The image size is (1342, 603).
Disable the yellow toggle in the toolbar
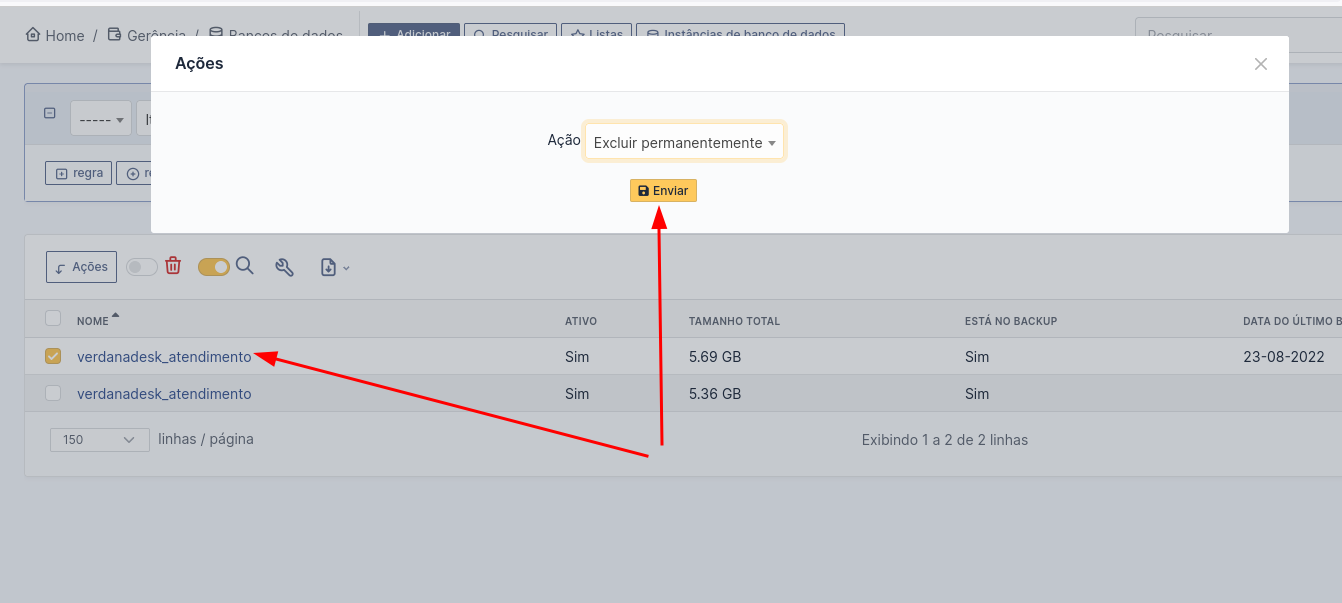click(x=214, y=267)
